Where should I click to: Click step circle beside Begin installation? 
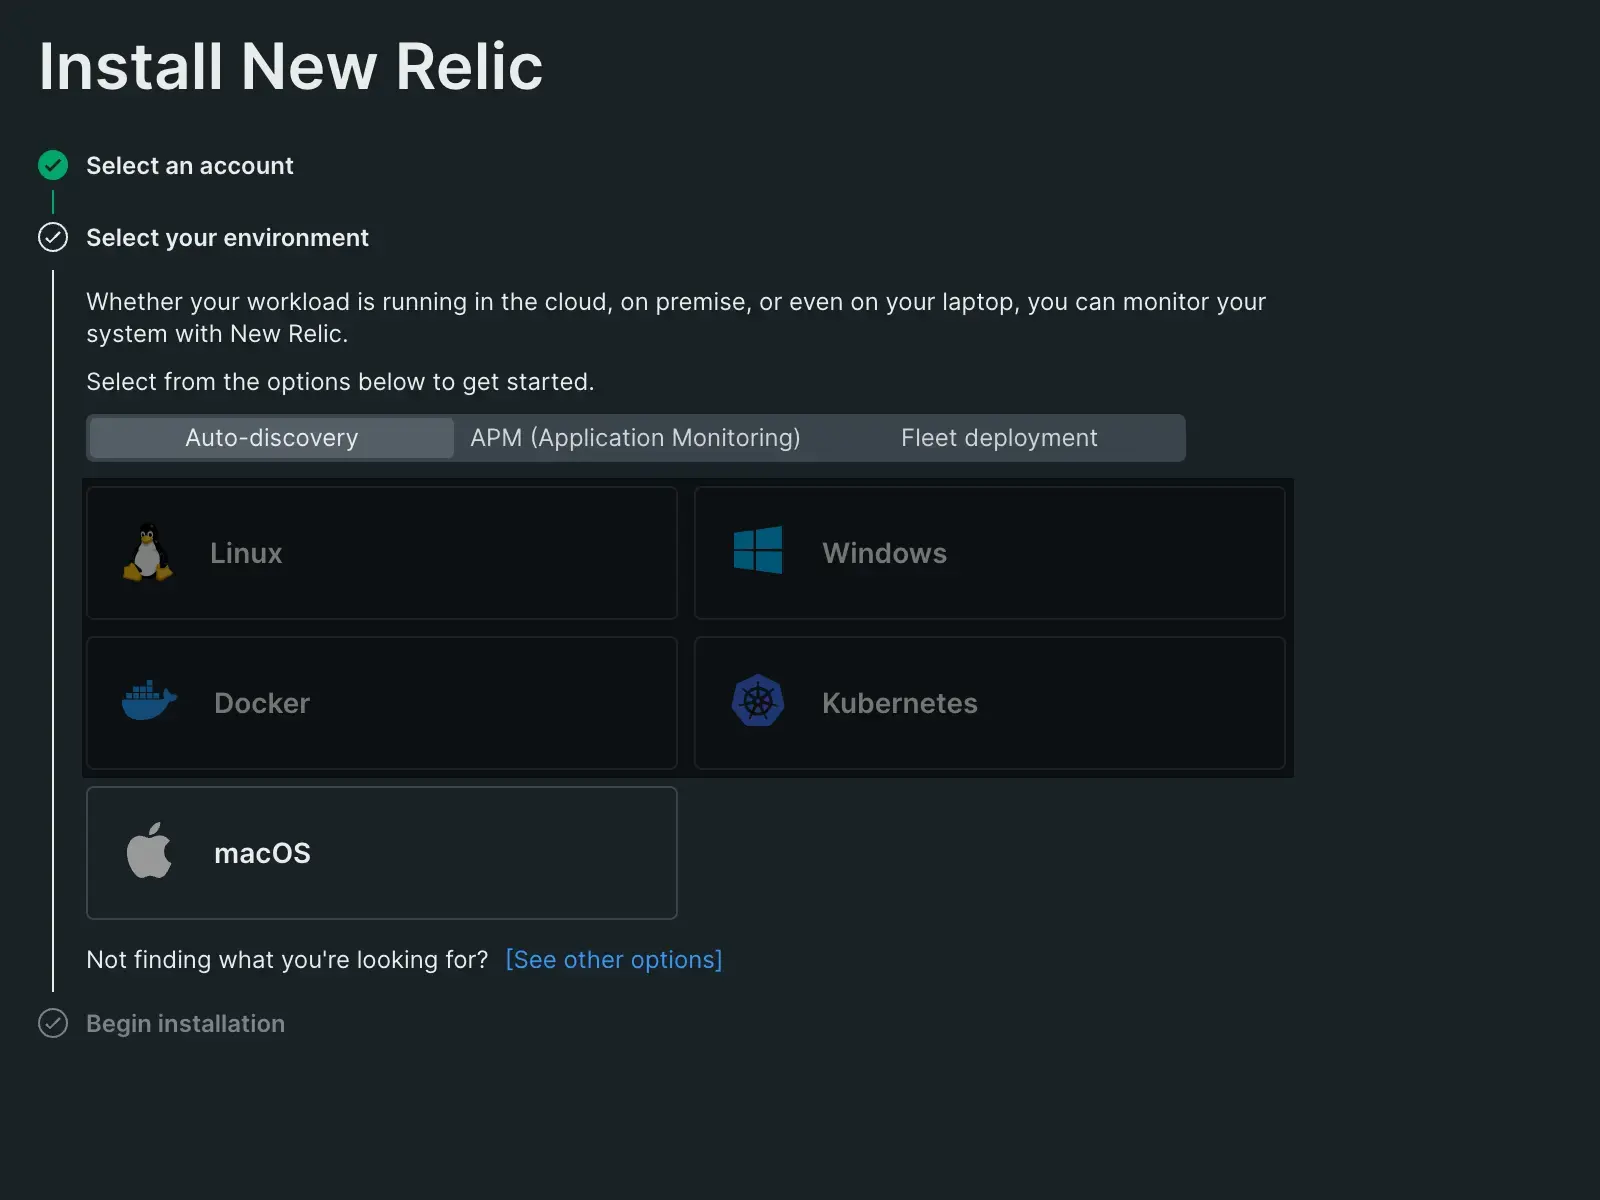pyautogui.click(x=53, y=1023)
